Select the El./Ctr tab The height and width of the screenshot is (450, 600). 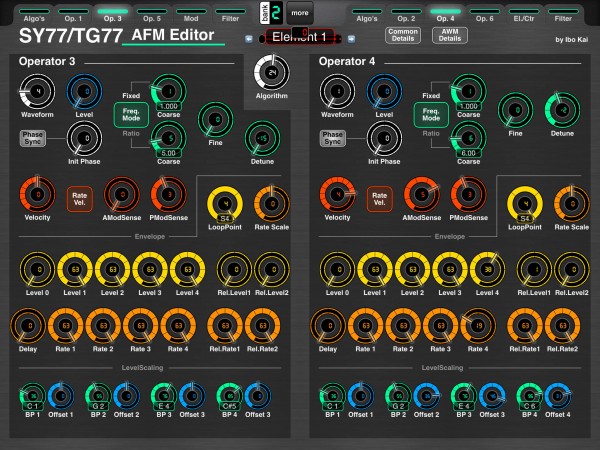[x=524, y=15]
